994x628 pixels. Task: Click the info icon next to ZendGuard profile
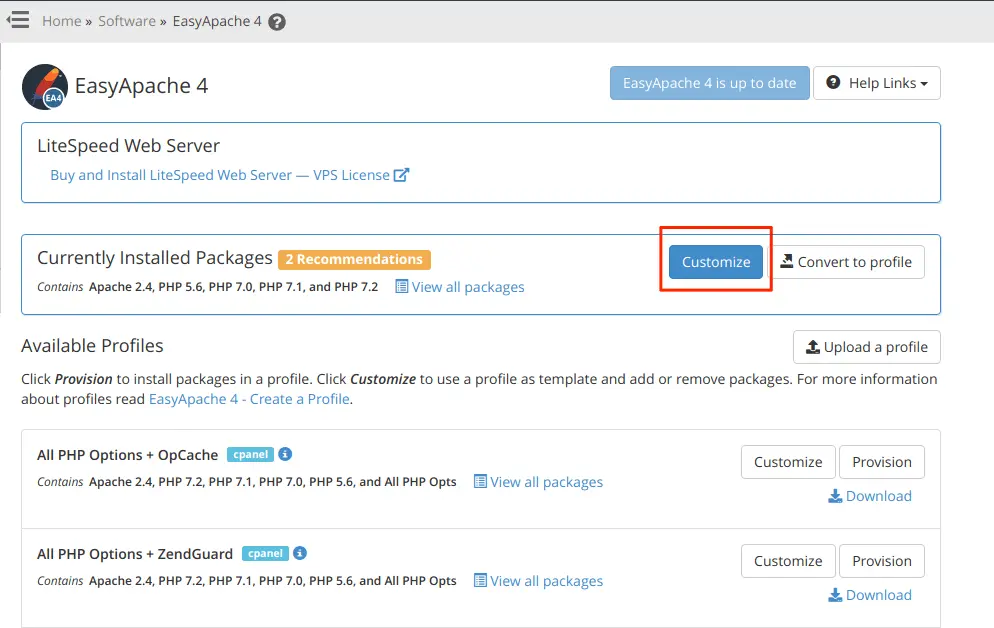click(x=299, y=553)
